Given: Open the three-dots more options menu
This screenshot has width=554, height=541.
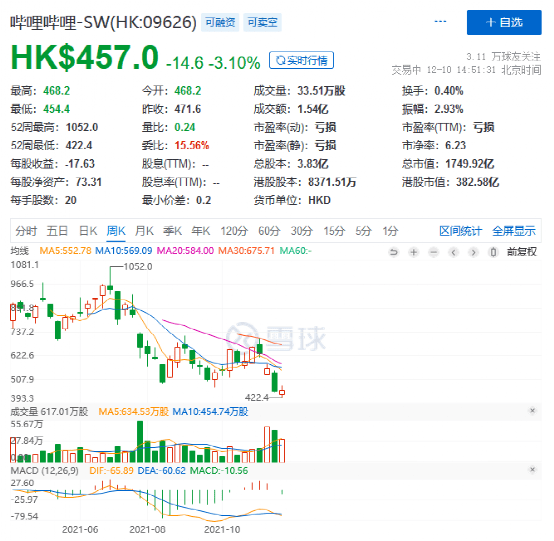Looking at the screenshot, I should [440, 22].
